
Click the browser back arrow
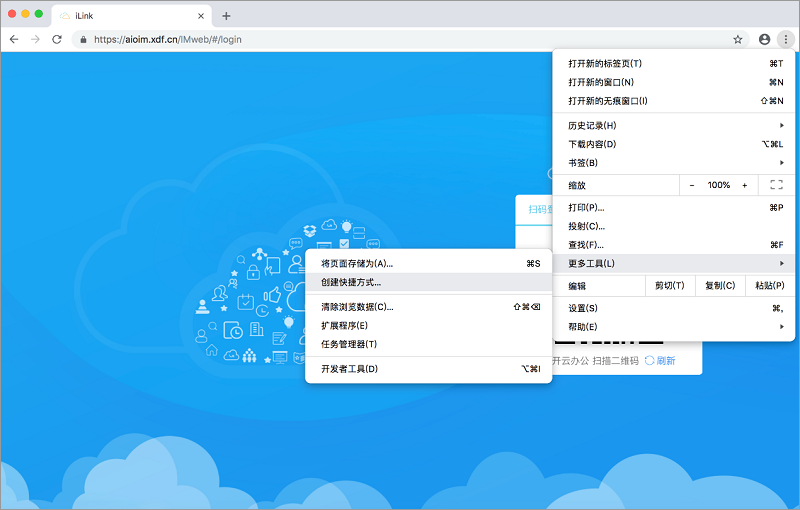coord(14,39)
